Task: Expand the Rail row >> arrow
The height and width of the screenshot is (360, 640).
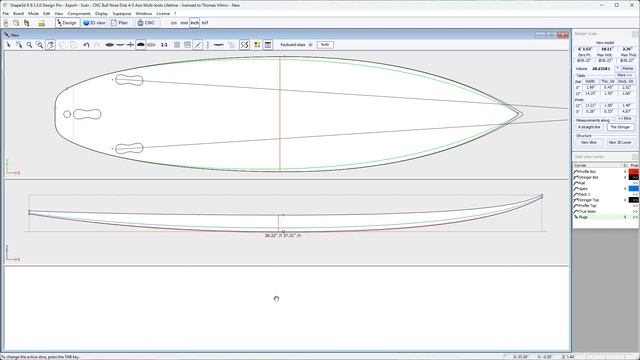Action: (635, 183)
